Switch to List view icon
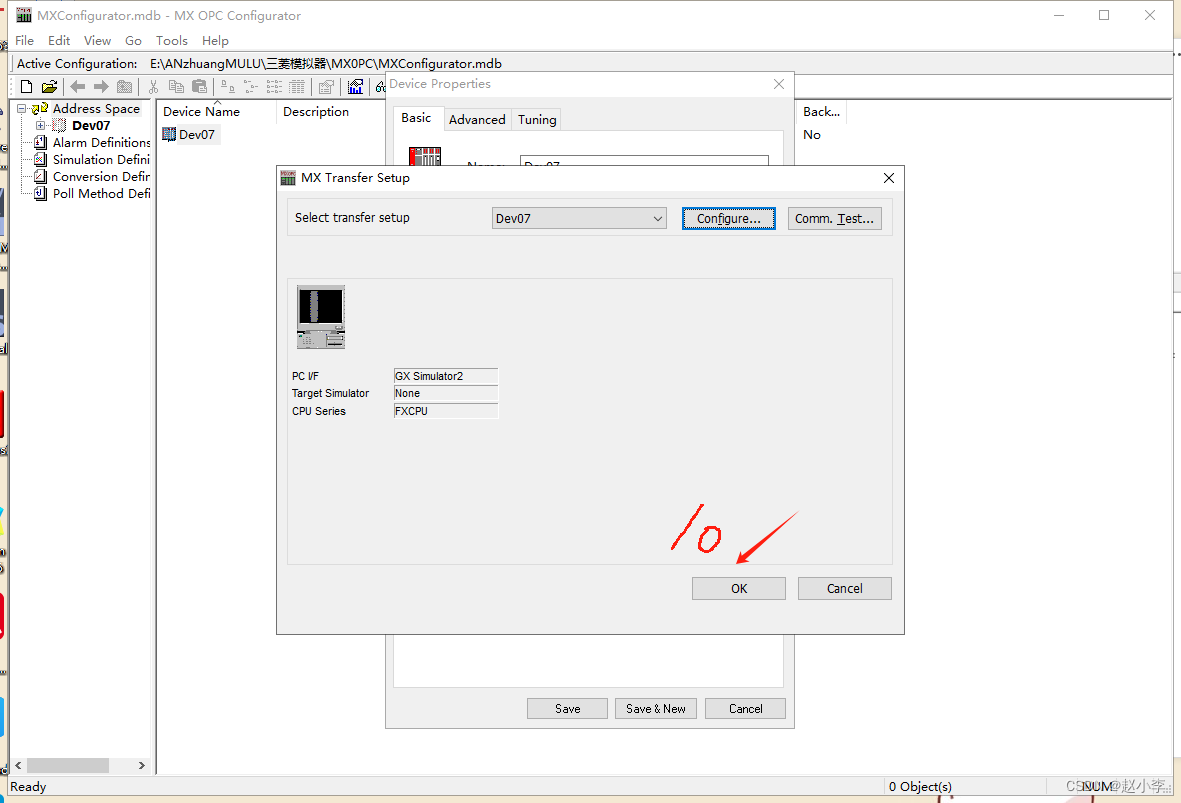This screenshot has height=803, width=1181. click(274, 87)
